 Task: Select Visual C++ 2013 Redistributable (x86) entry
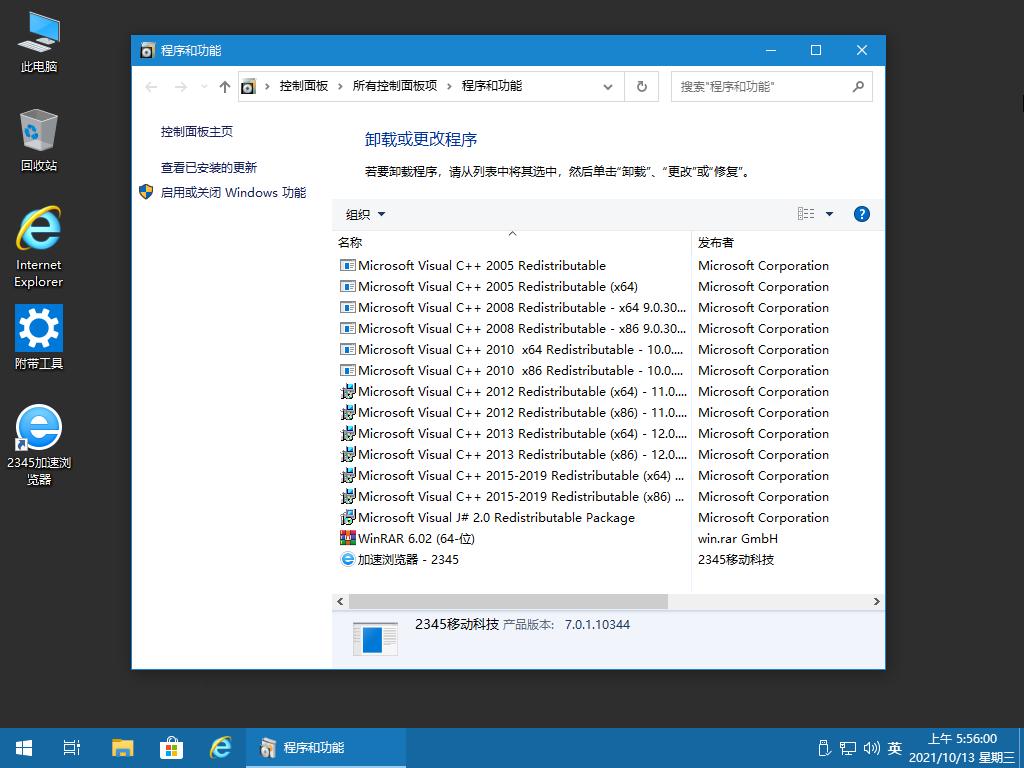coord(513,455)
